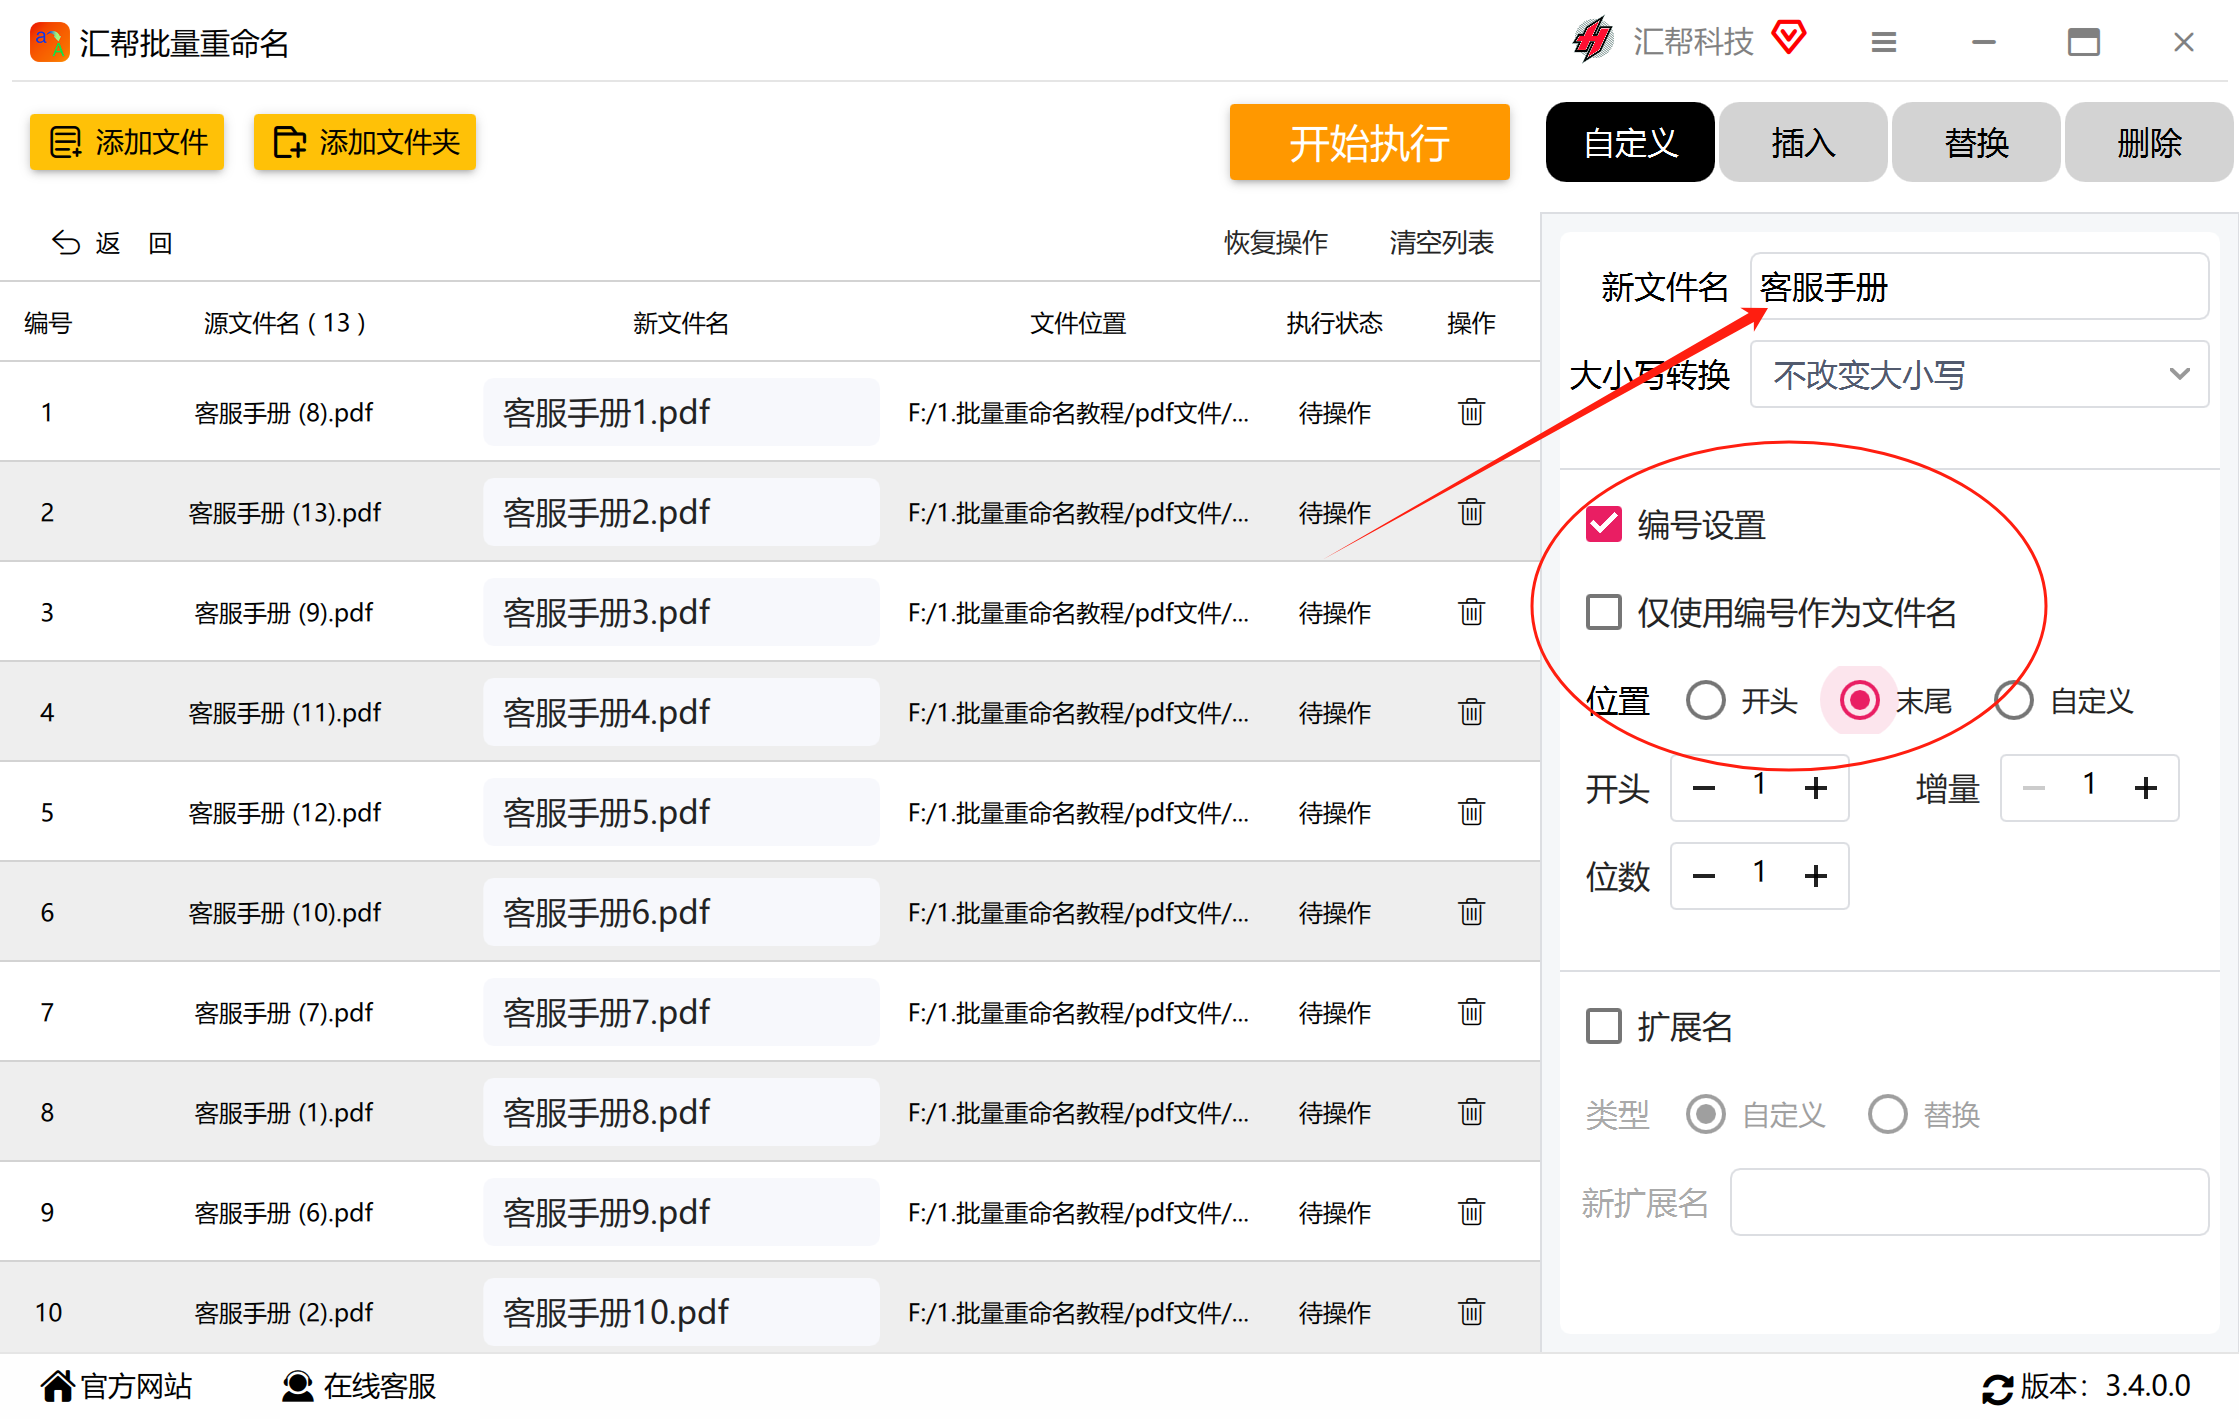This screenshot has width=2239, height=1419.
Task: Open 在线客服 support link
Action: [359, 1386]
